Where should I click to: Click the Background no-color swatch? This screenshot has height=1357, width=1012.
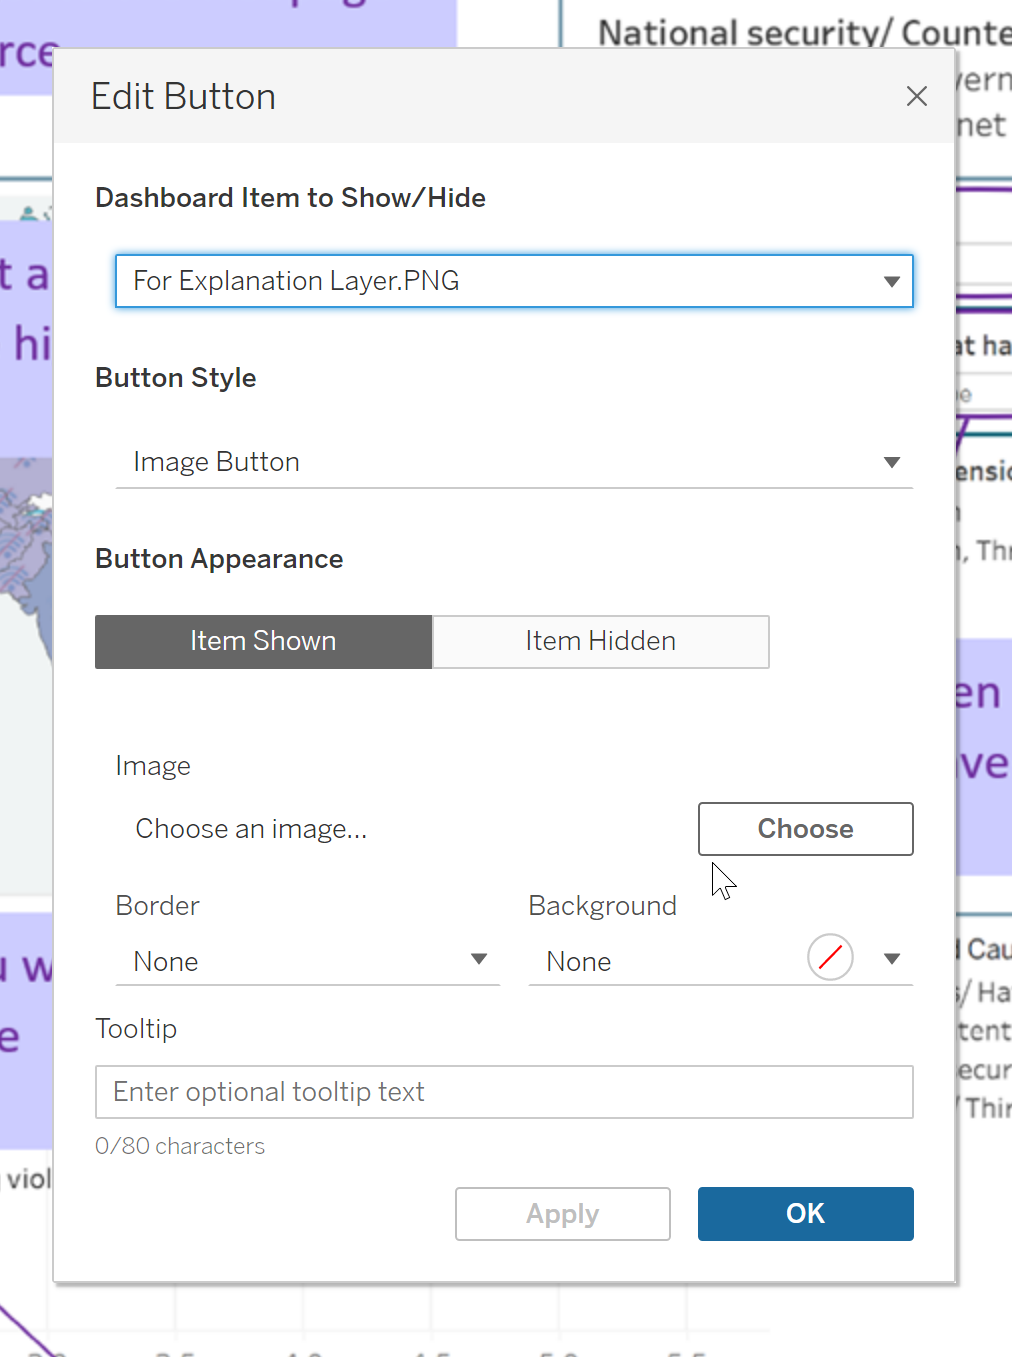tap(830, 958)
